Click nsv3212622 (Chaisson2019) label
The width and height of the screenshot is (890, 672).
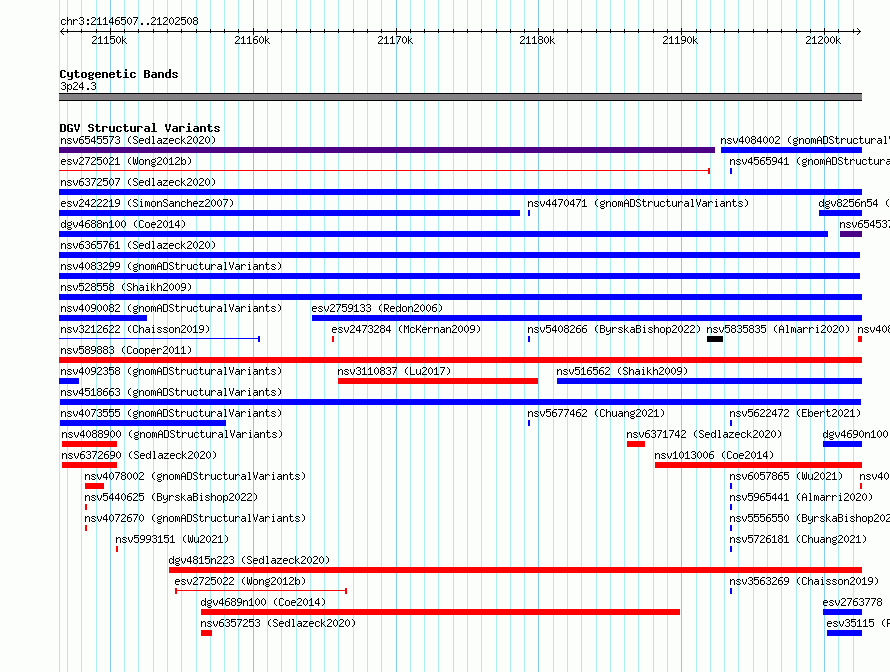tap(135, 329)
